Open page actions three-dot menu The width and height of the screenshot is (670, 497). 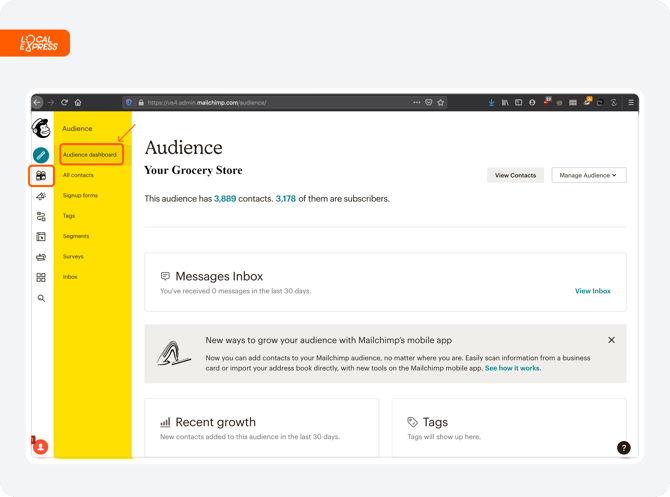pos(417,102)
